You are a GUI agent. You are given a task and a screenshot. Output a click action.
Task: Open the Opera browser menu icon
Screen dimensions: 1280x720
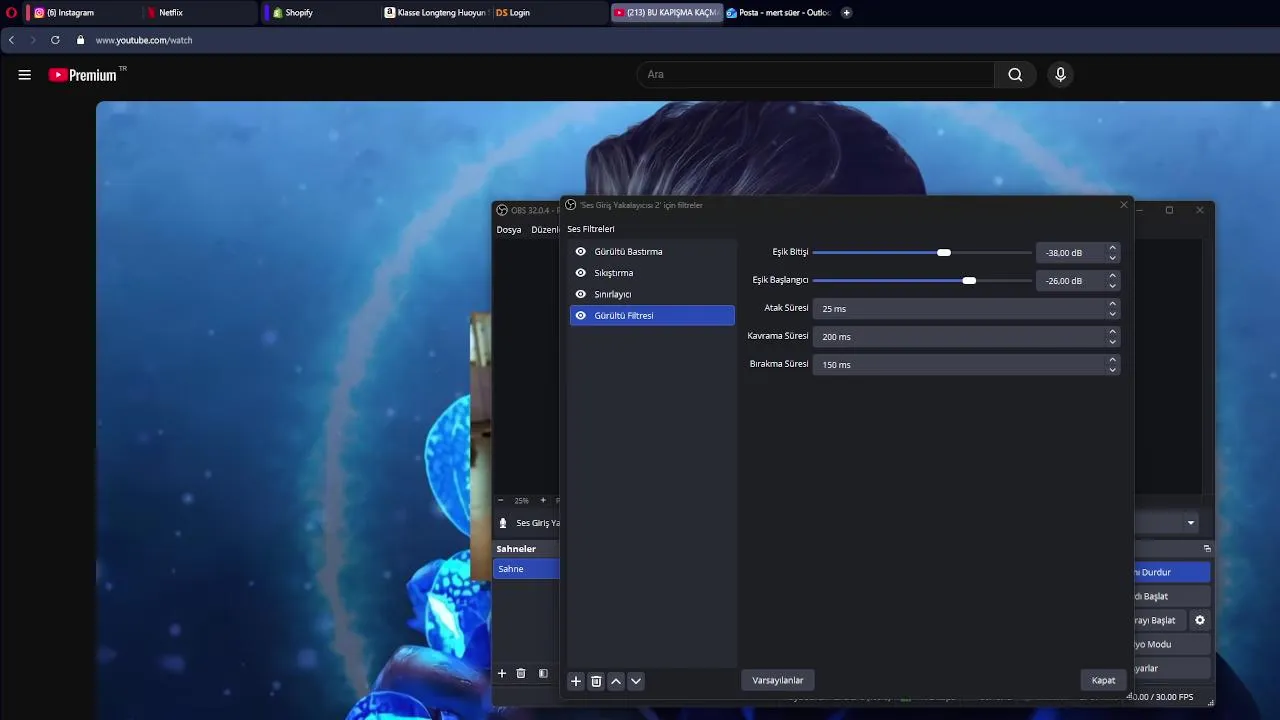12,13
